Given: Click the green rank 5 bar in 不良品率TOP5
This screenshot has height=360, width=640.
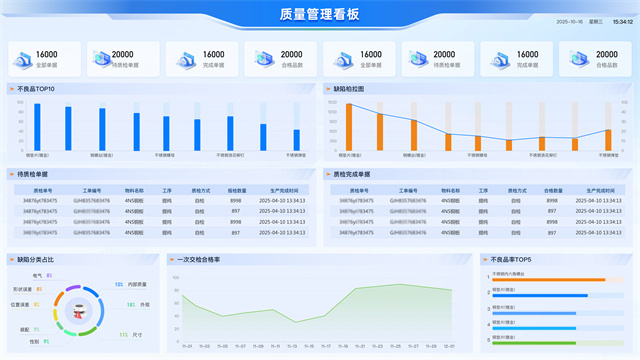Looking at the screenshot, I should coord(534,343).
